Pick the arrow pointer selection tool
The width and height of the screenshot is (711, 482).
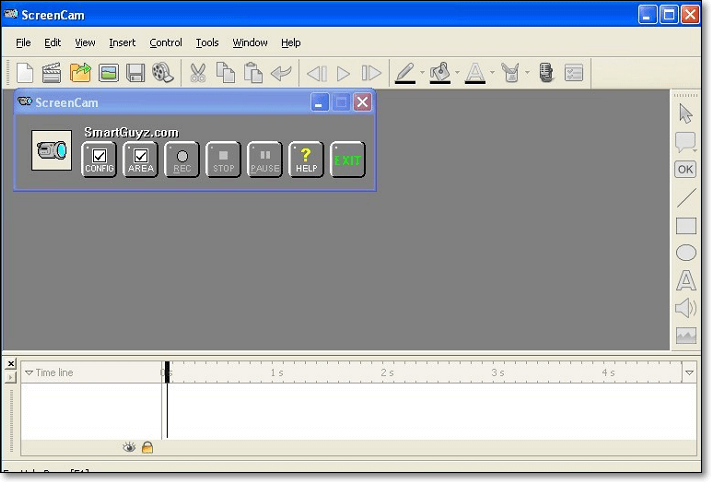pos(686,114)
